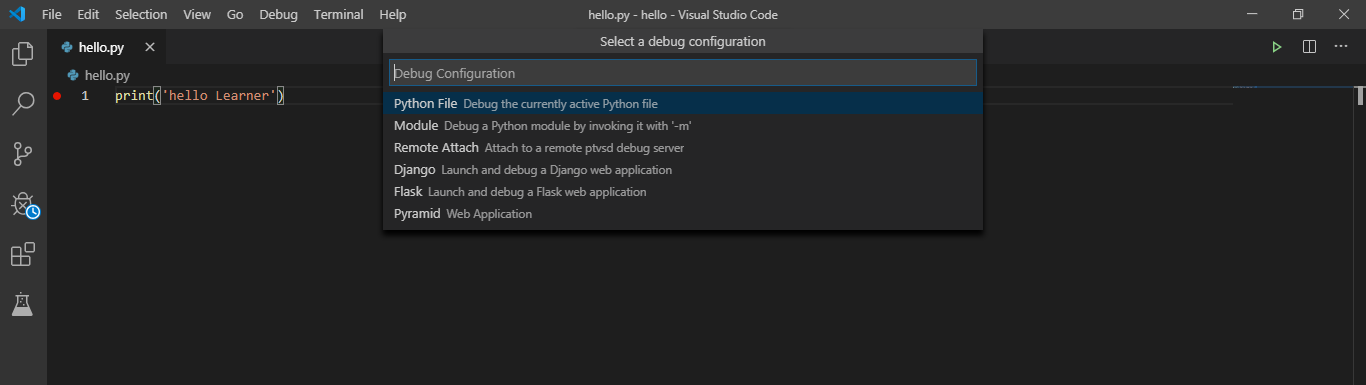Open the Debug view bug icon
This screenshot has height=385, width=1366.
tap(23, 205)
